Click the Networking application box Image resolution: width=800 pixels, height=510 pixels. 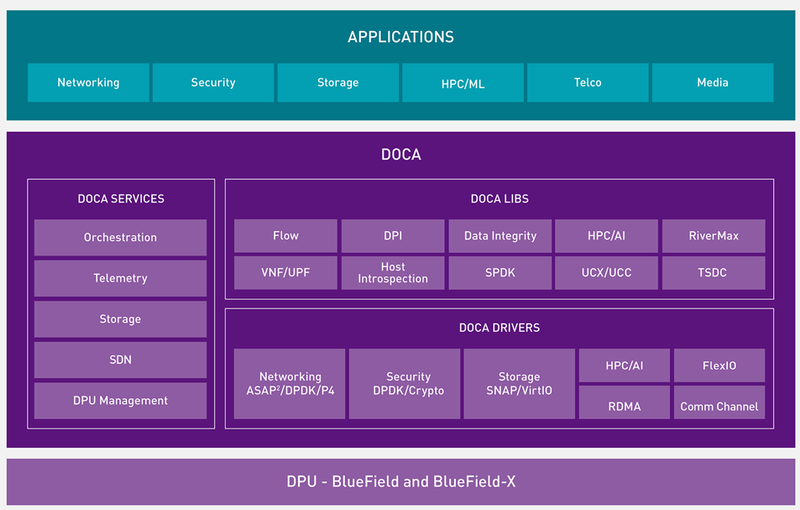click(88, 83)
